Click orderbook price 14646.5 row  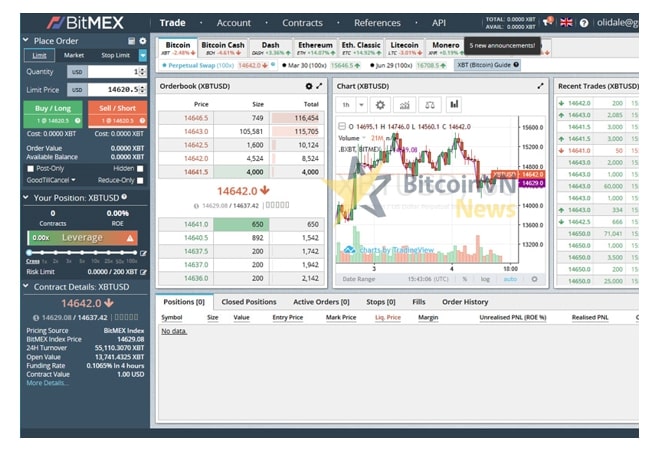pos(240,118)
